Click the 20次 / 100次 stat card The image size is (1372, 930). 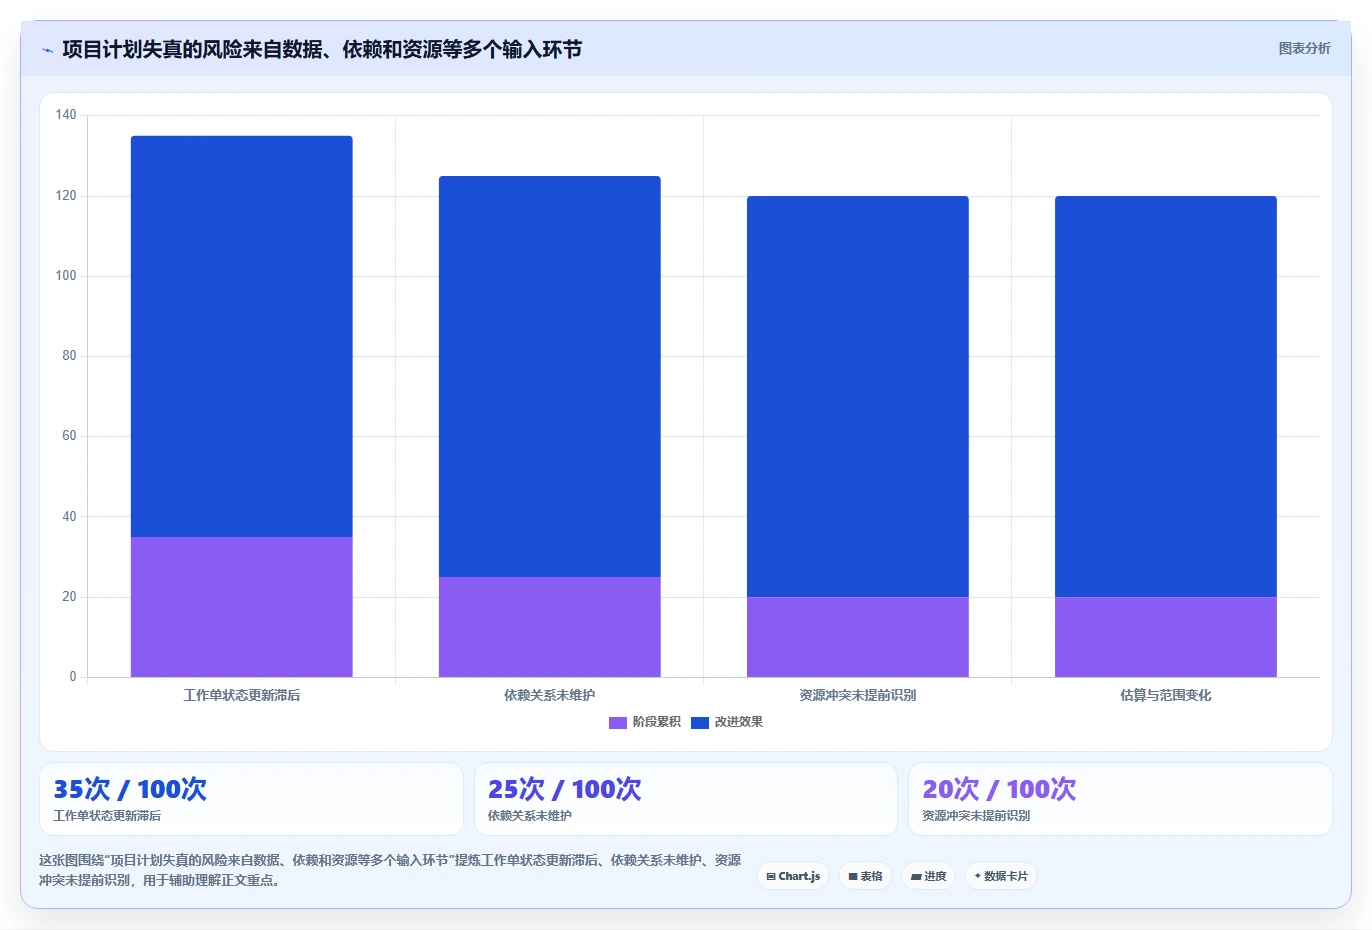(1120, 799)
